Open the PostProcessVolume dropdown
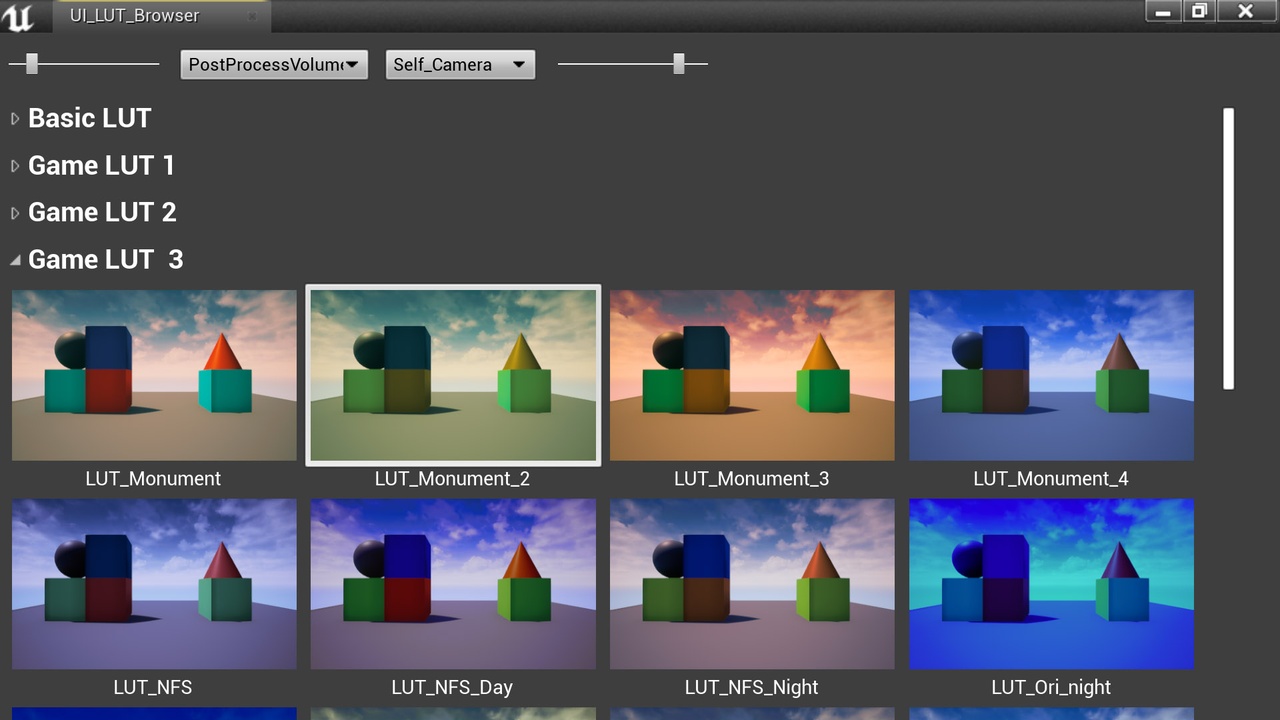 pyautogui.click(x=274, y=64)
